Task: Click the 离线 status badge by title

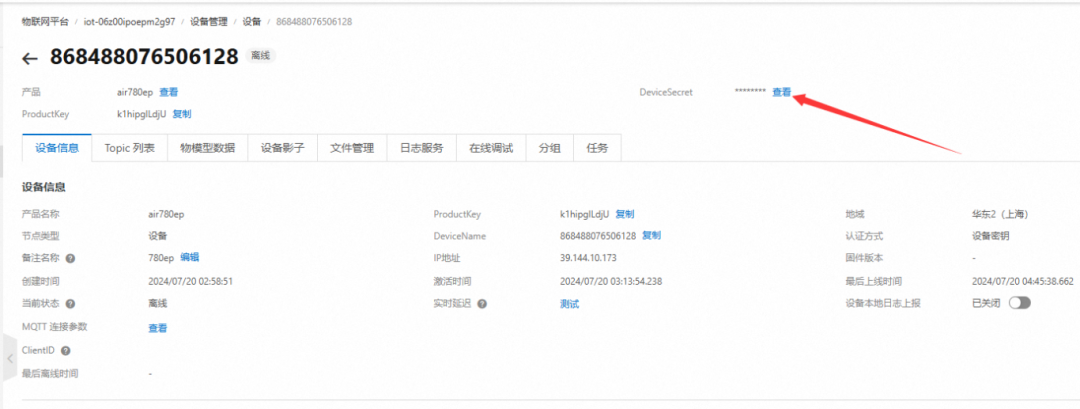Action: (x=260, y=56)
